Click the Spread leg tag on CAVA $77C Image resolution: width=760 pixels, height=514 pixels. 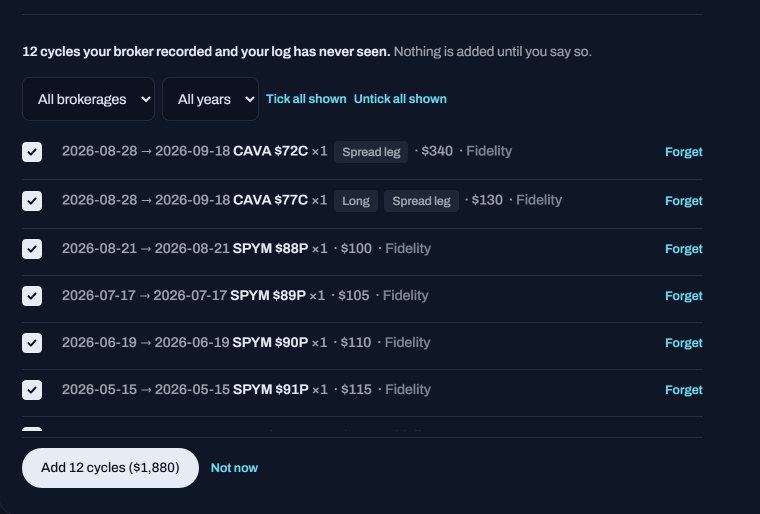(x=421, y=201)
